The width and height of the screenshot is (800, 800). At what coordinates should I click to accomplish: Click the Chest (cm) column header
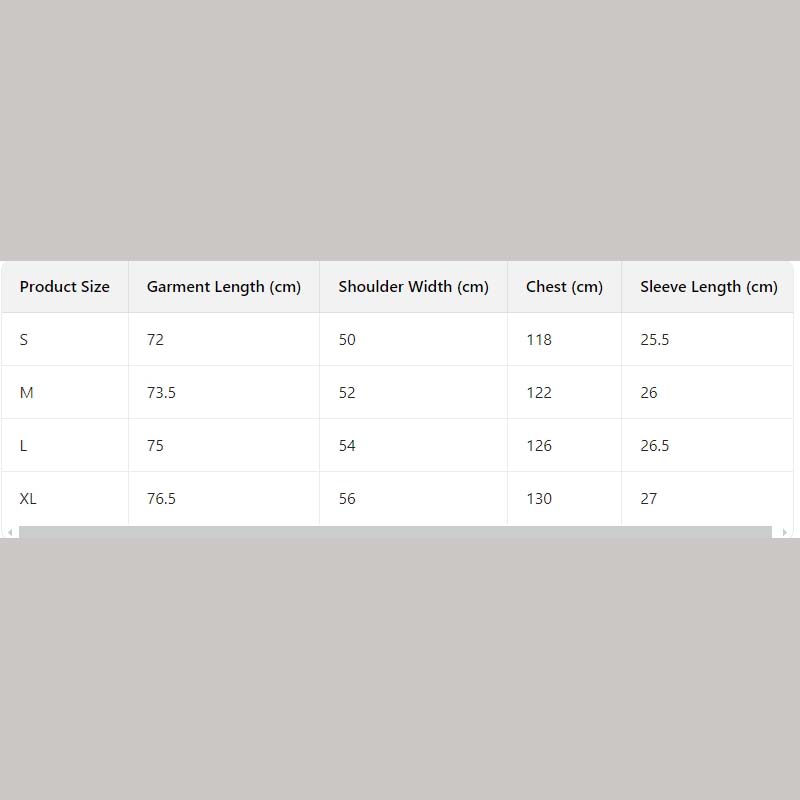[x=564, y=287]
